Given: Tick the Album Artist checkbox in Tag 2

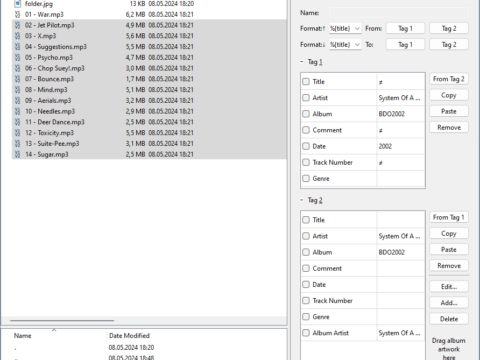Looking at the screenshot, I should (x=306, y=333).
